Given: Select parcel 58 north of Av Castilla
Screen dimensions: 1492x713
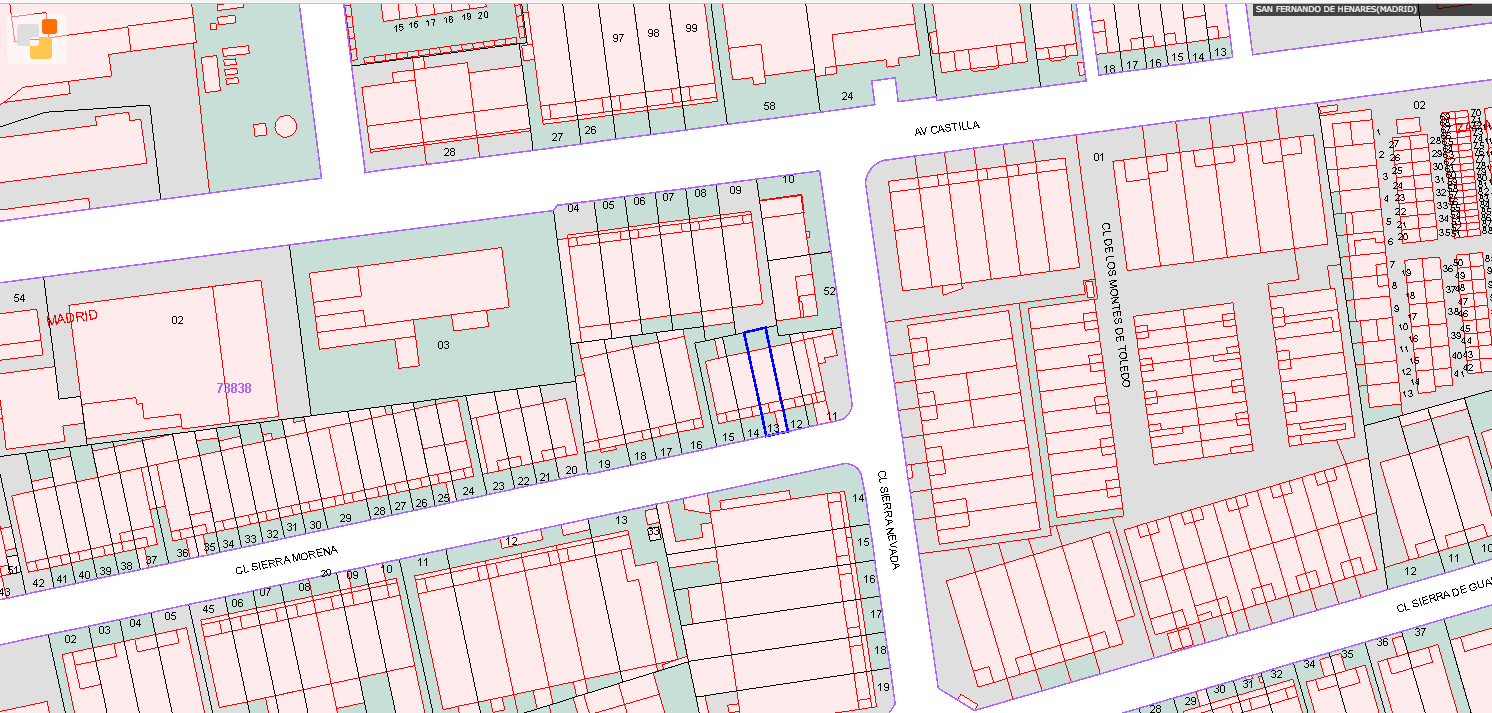Looking at the screenshot, I should (769, 106).
